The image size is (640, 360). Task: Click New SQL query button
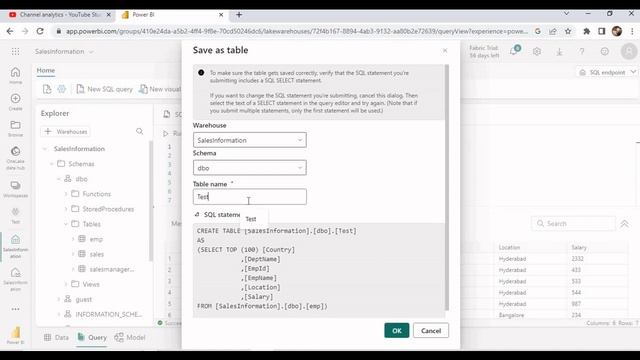pos(104,89)
